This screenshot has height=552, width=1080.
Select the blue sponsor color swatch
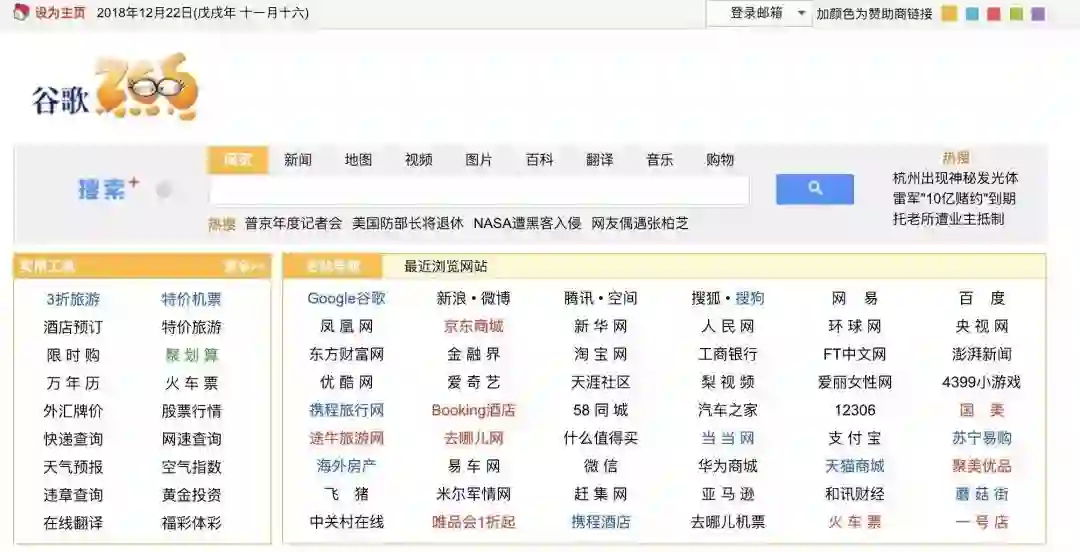(x=972, y=13)
